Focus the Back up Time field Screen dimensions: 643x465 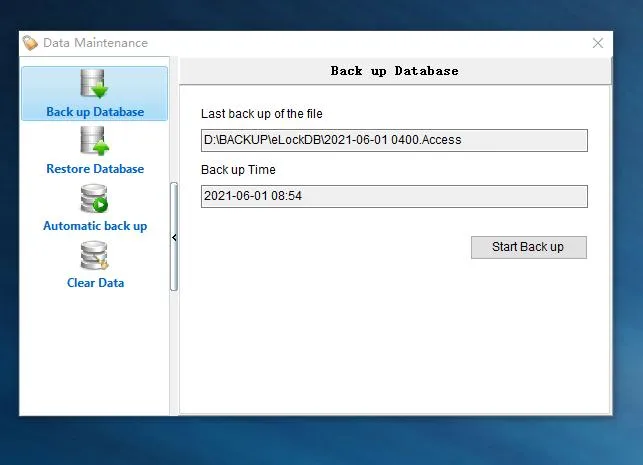pyautogui.click(x=394, y=197)
